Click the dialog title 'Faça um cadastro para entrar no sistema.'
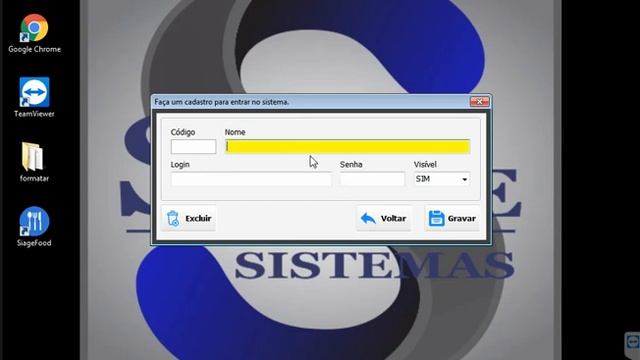Screen dimensions: 640x360 [x=222, y=102]
